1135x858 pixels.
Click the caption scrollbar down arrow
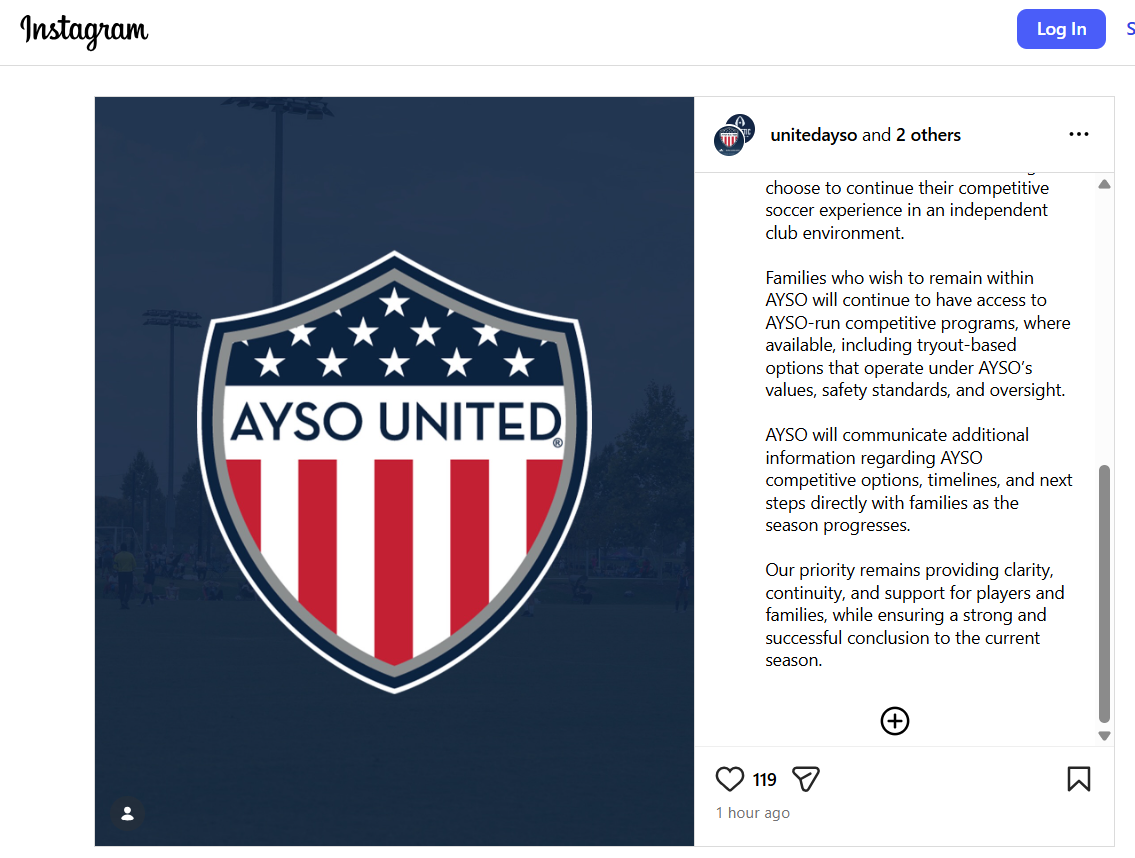(x=1104, y=735)
